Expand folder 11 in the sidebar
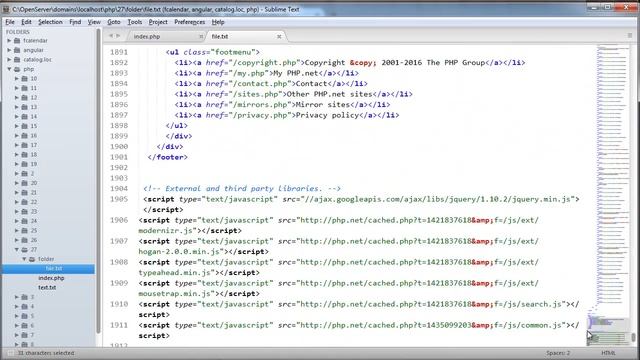This screenshot has height=360, width=640. pos(17,88)
